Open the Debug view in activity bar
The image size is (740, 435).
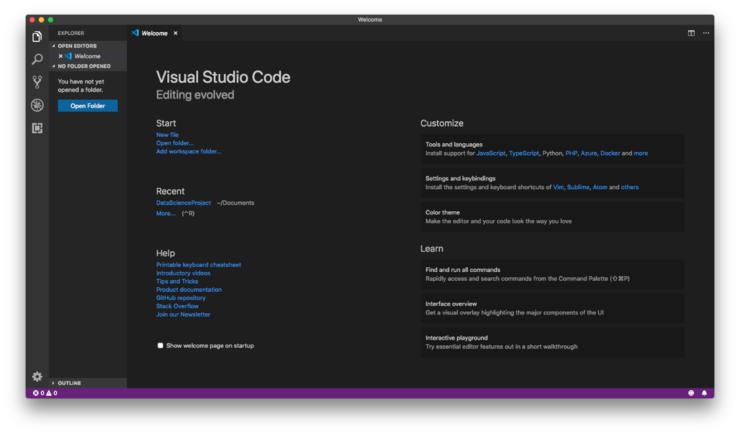(x=37, y=105)
